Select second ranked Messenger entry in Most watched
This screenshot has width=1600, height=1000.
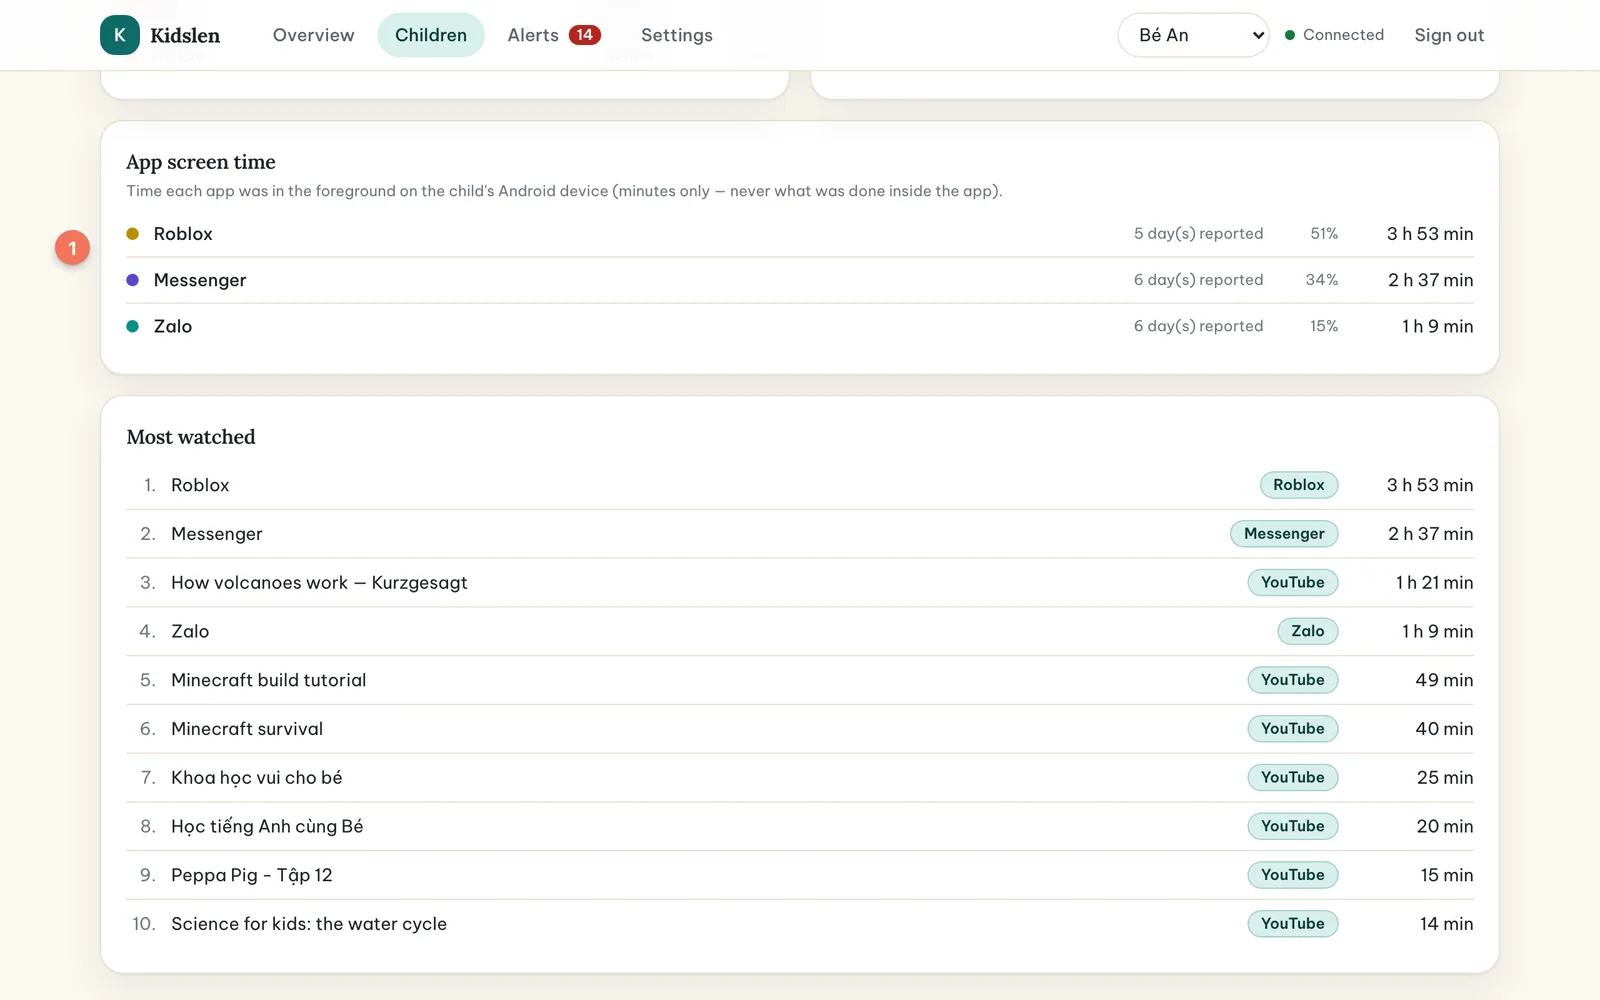pyautogui.click(x=217, y=534)
